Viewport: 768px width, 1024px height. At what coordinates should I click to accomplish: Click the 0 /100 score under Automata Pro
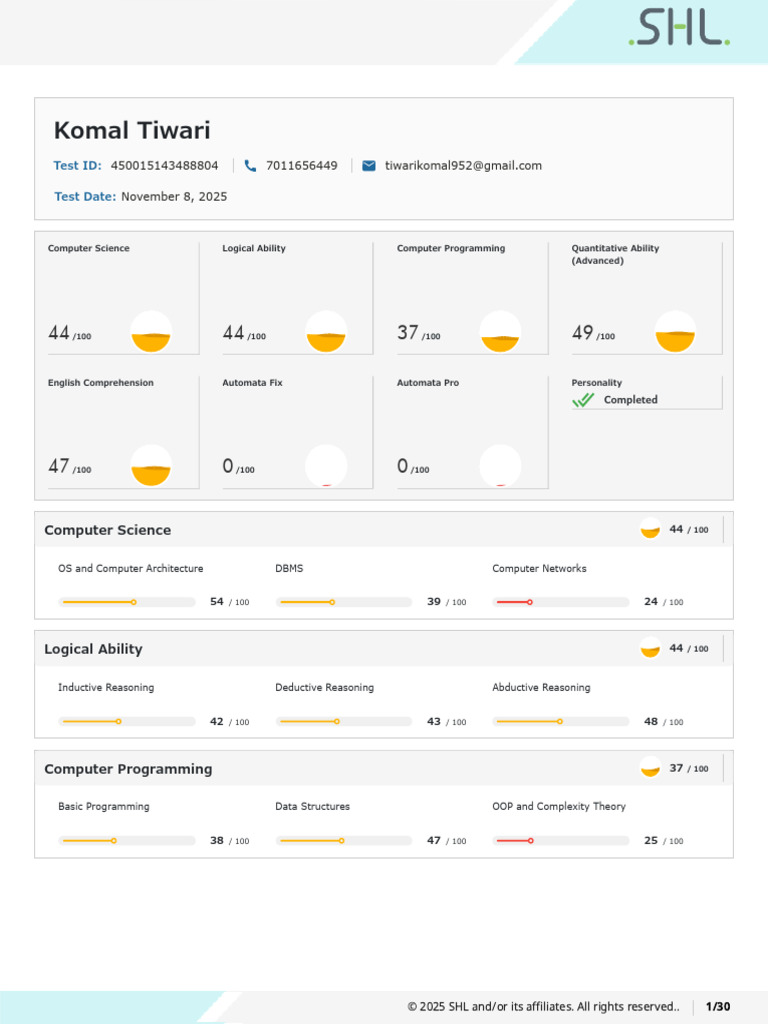(413, 466)
